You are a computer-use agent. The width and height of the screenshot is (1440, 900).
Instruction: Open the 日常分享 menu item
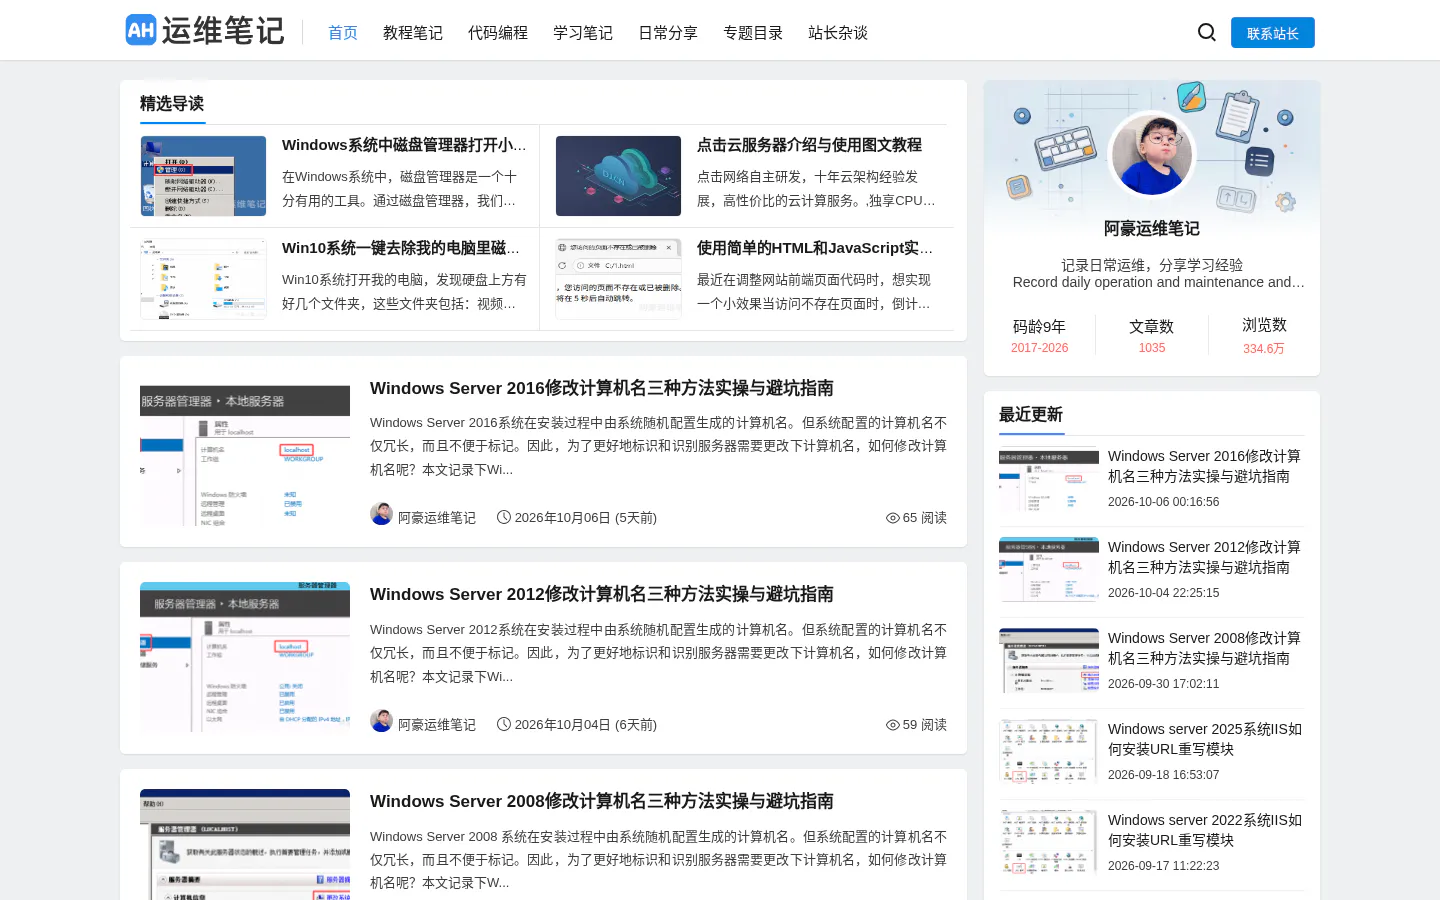(668, 33)
